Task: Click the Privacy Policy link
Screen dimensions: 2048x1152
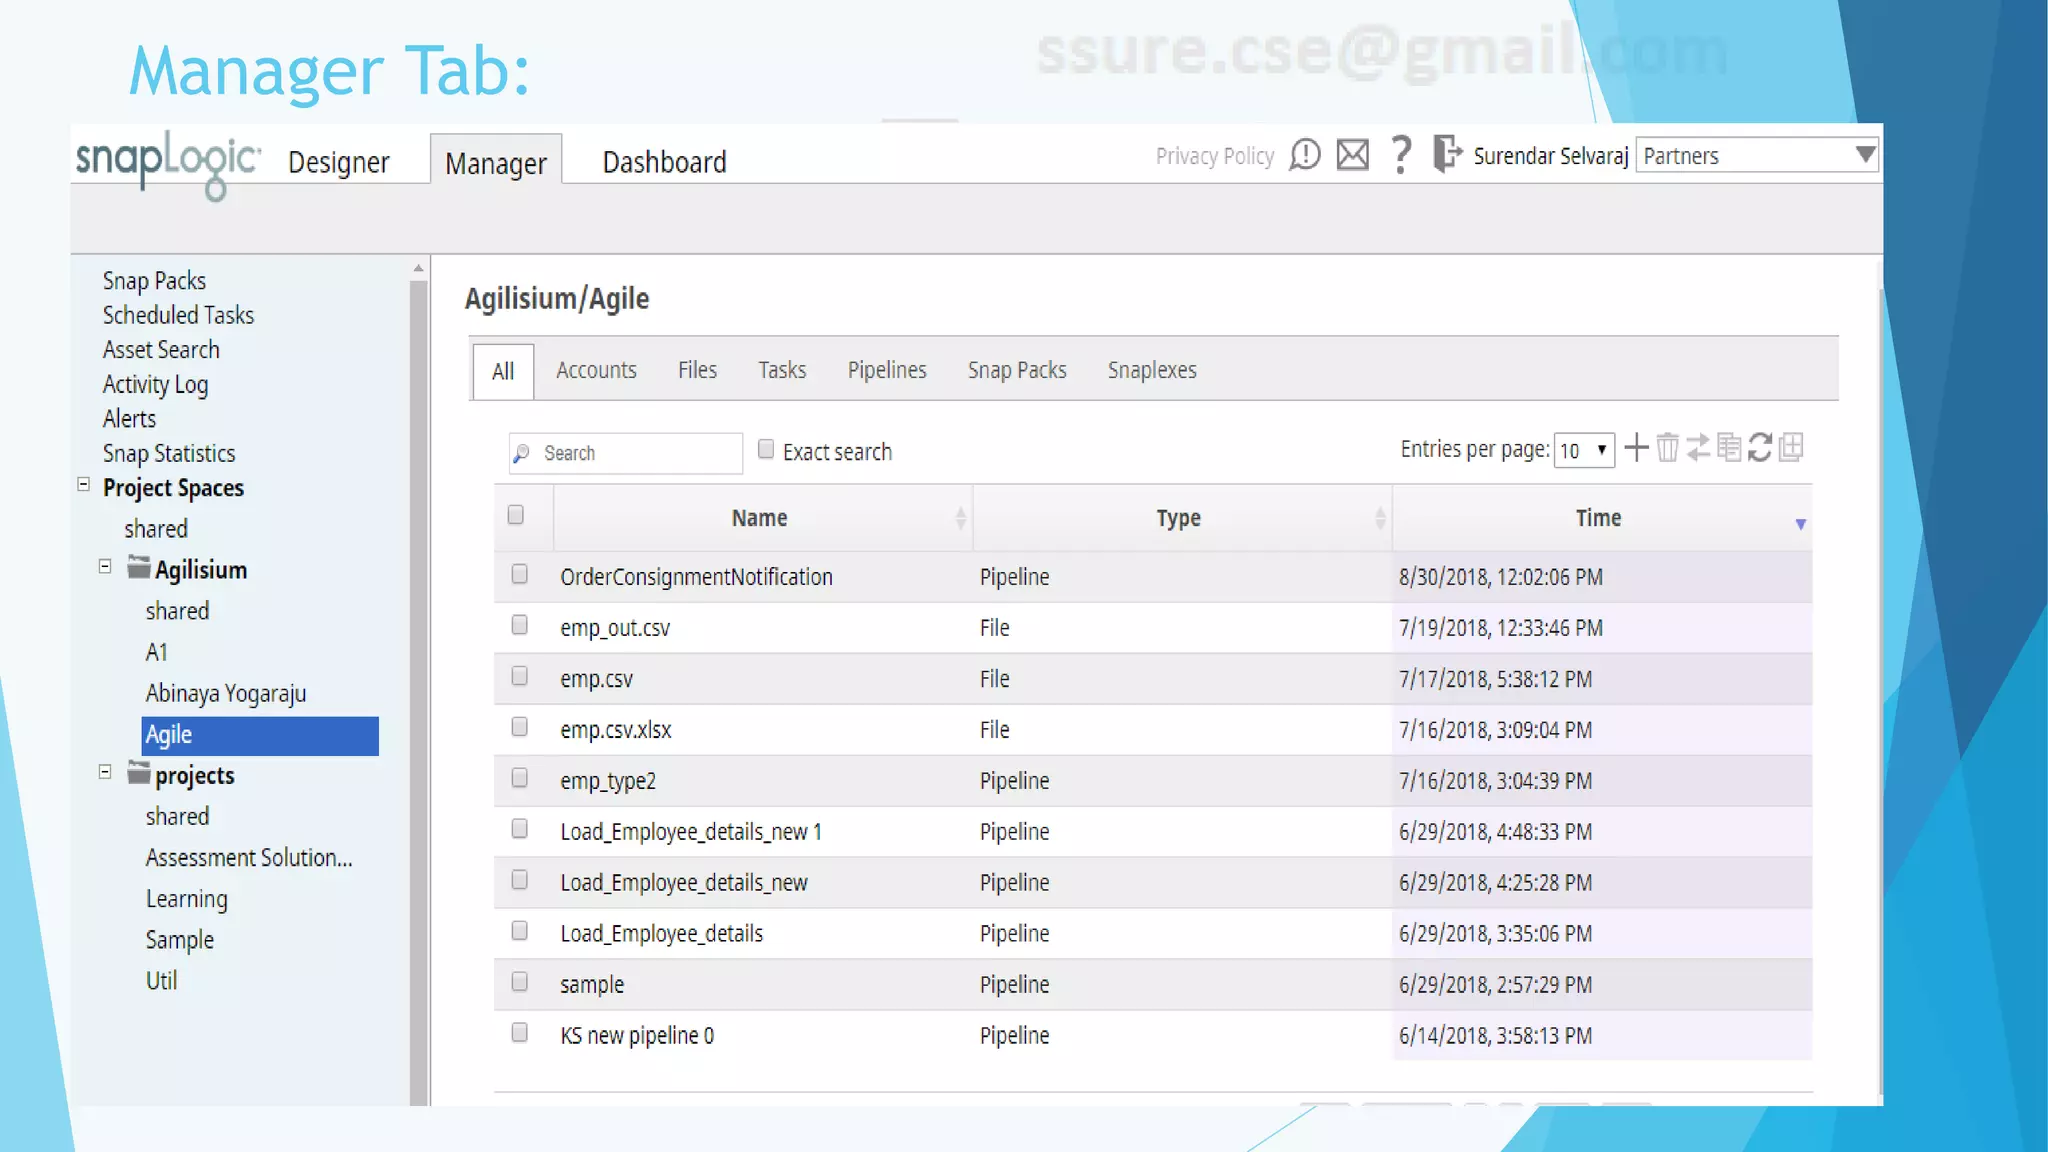Action: [1214, 156]
